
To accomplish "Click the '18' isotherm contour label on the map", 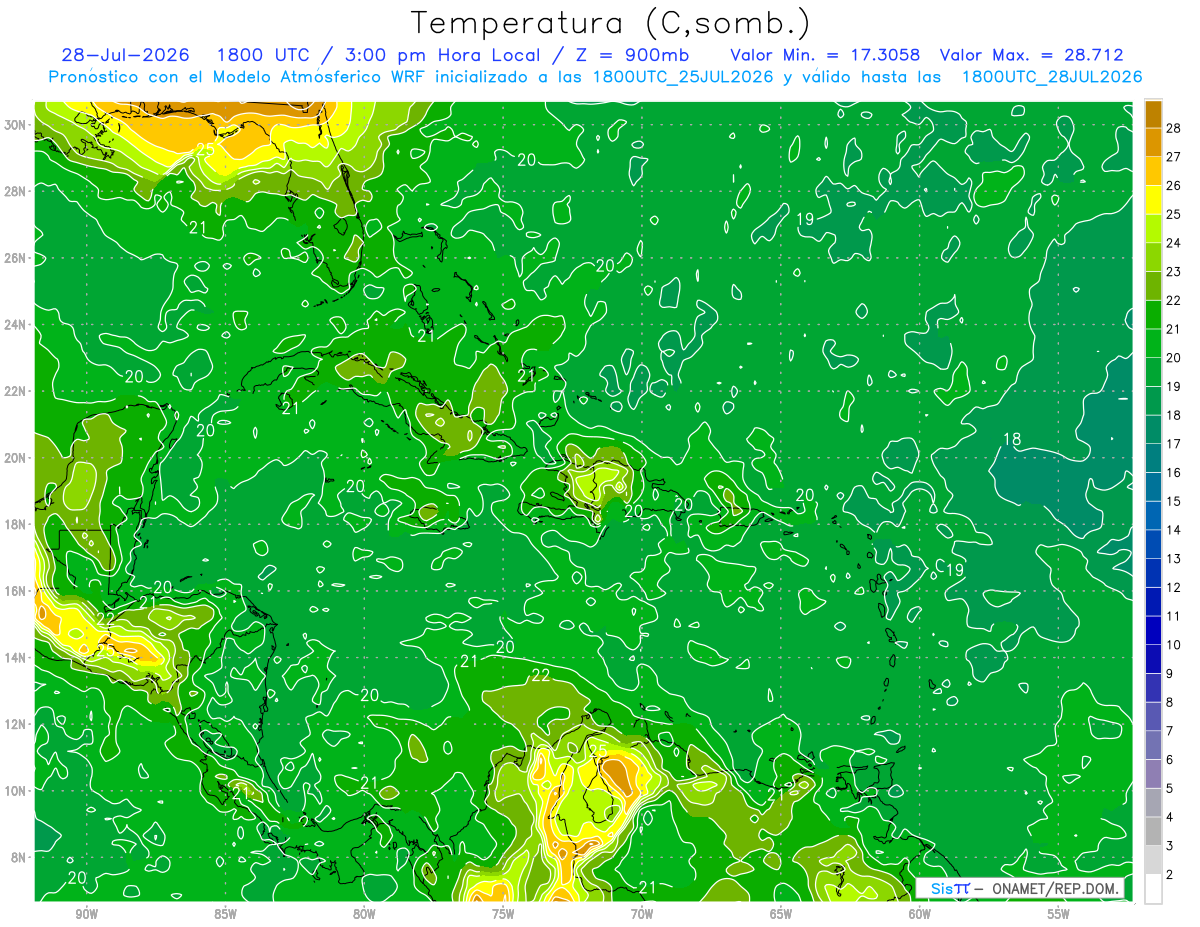I will pyautogui.click(x=1012, y=439).
